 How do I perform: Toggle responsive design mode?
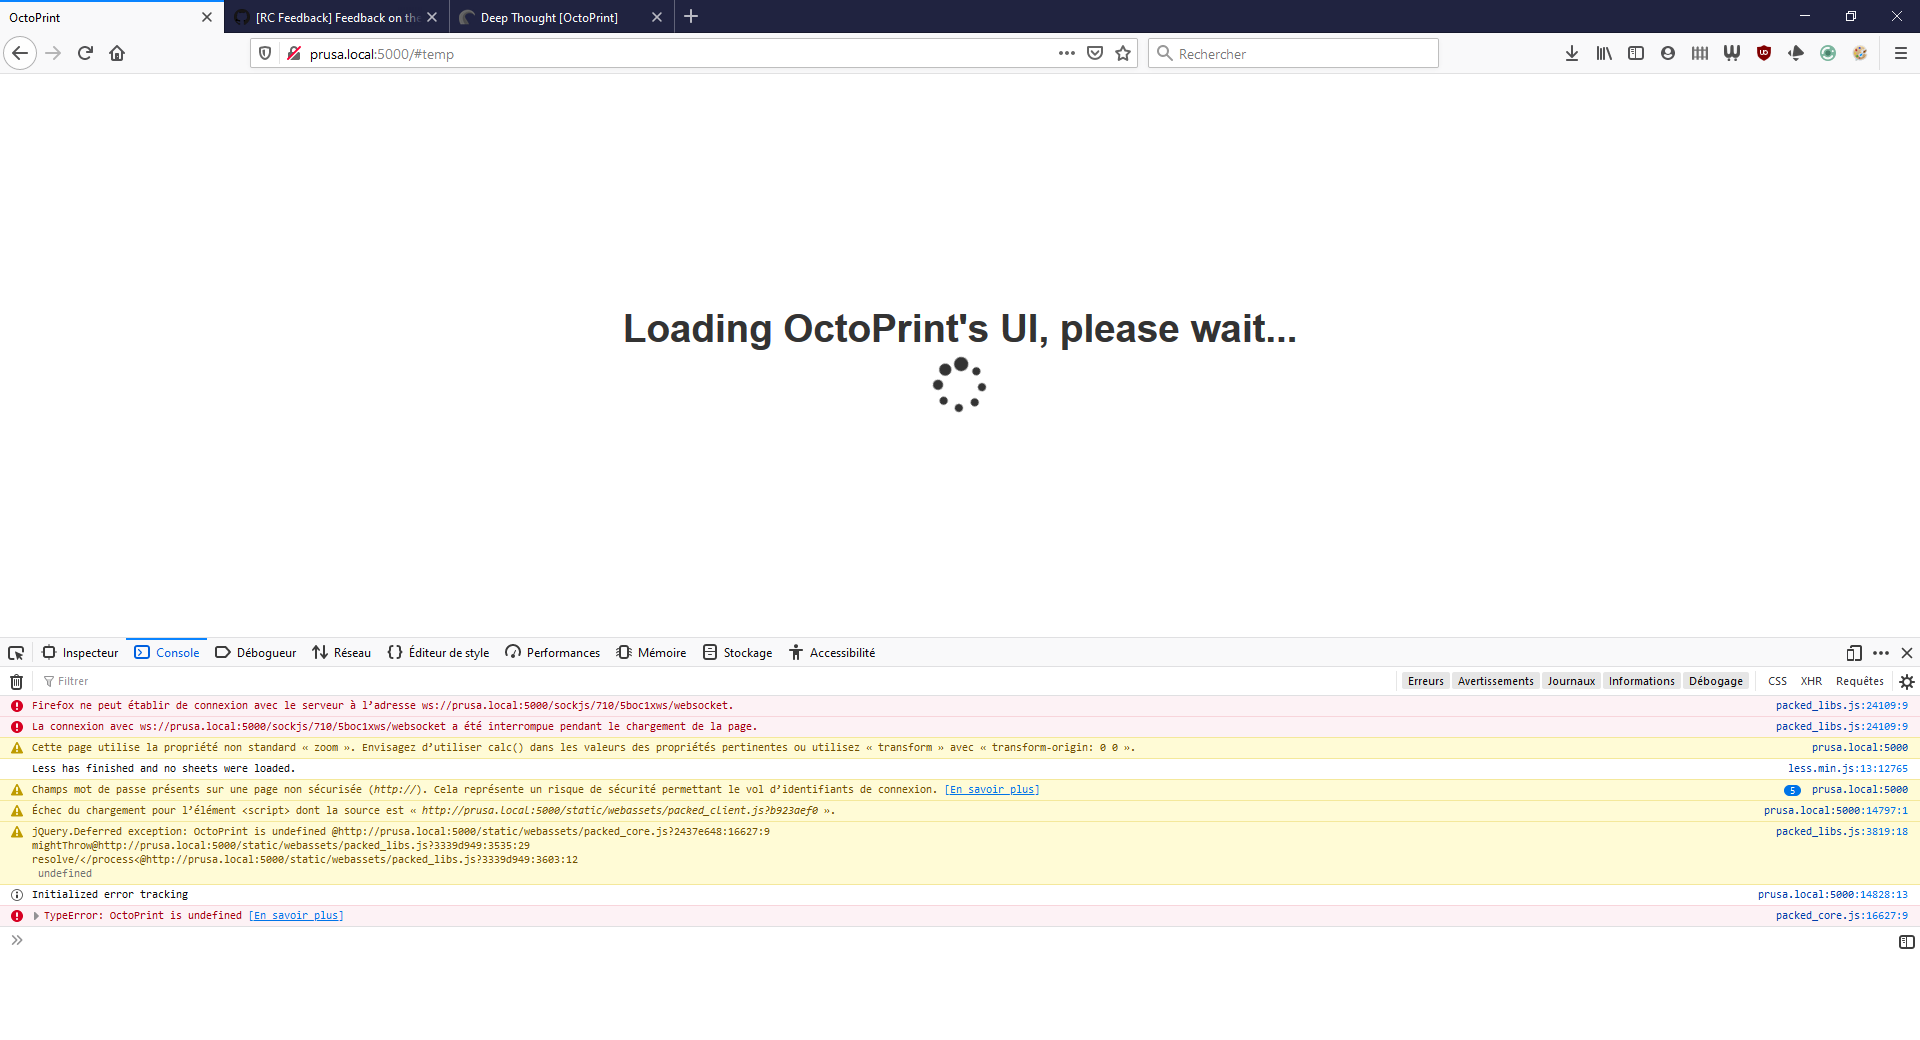pos(1854,653)
